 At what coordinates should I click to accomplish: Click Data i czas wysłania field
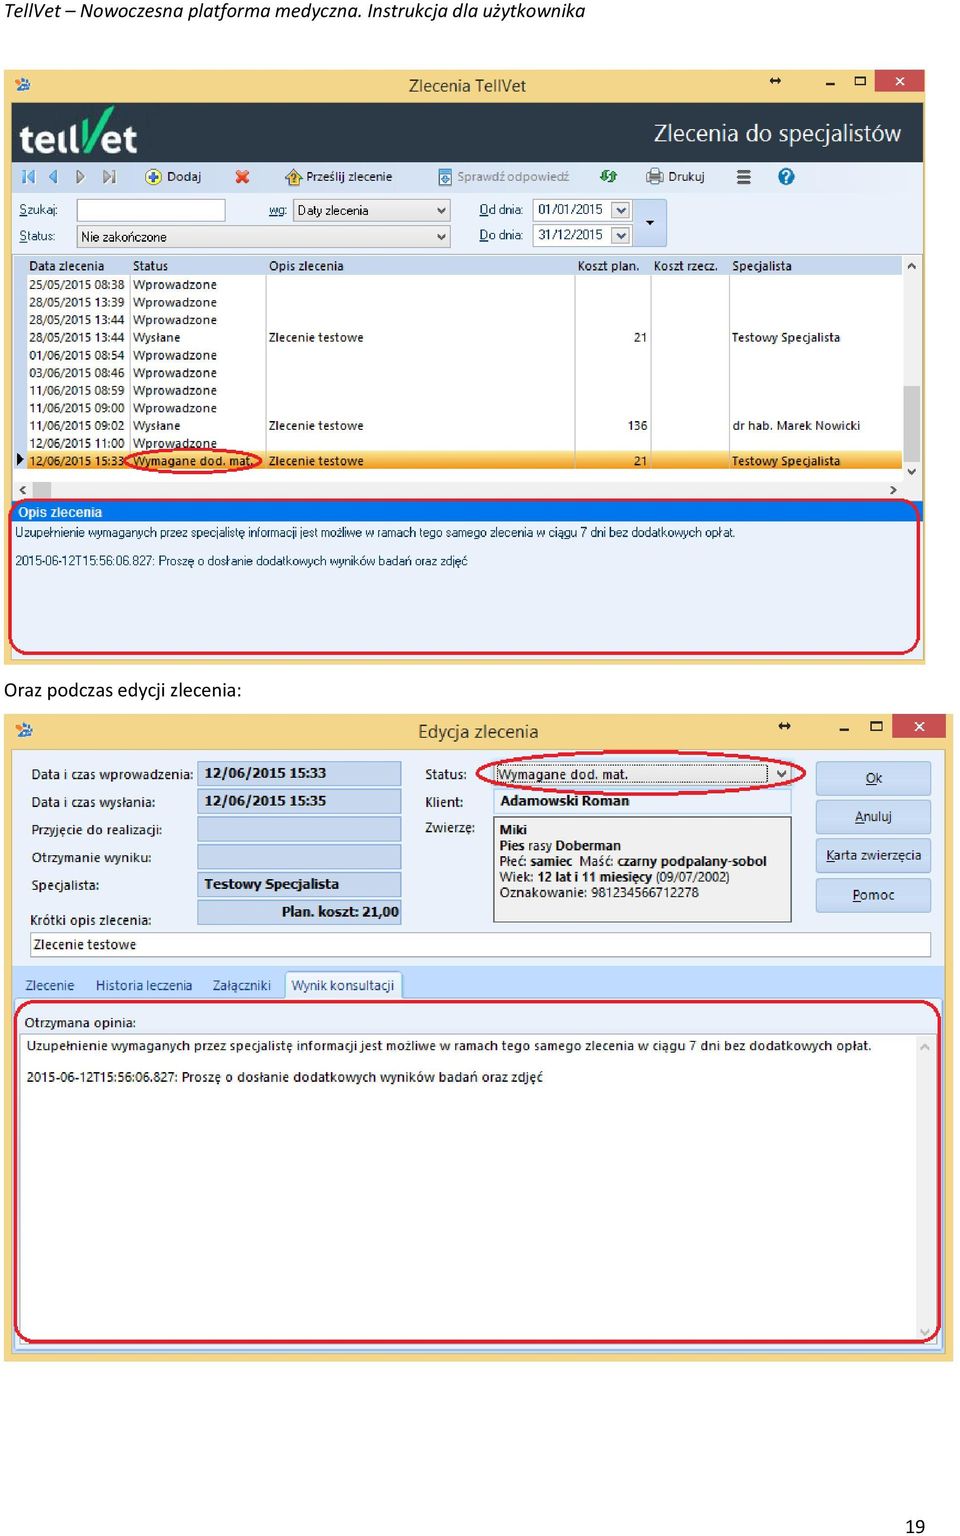(299, 801)
